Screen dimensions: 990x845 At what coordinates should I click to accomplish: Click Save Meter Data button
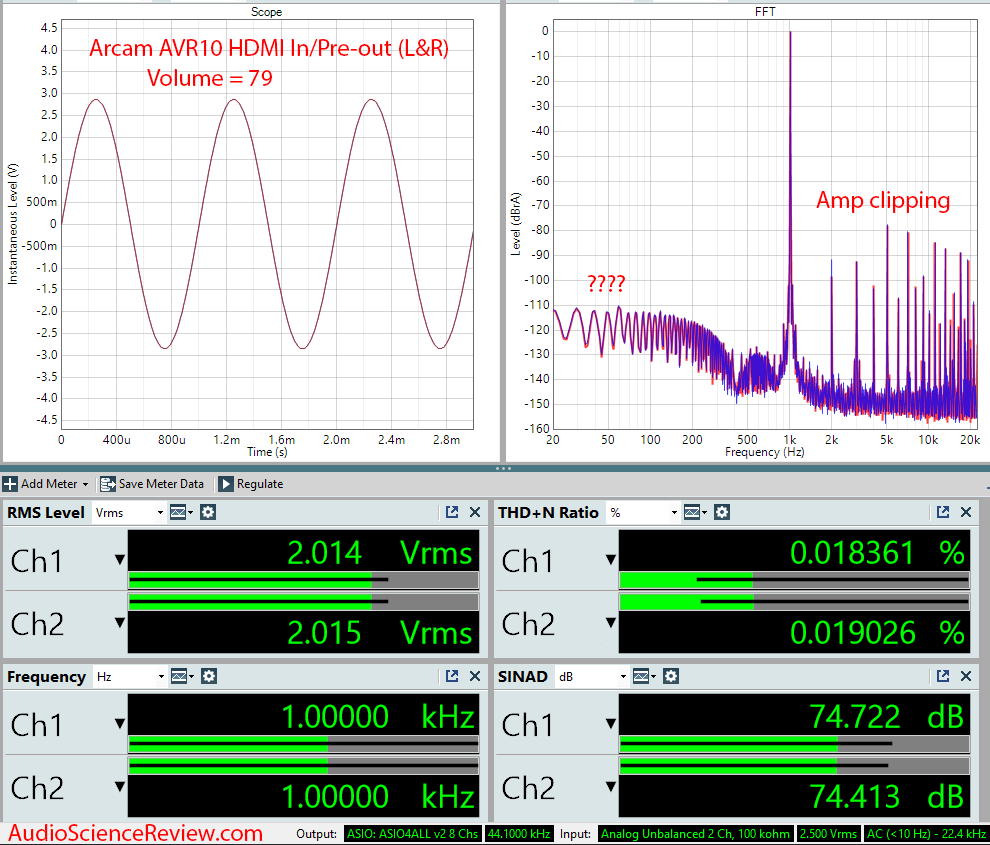[x=152, y=484]
